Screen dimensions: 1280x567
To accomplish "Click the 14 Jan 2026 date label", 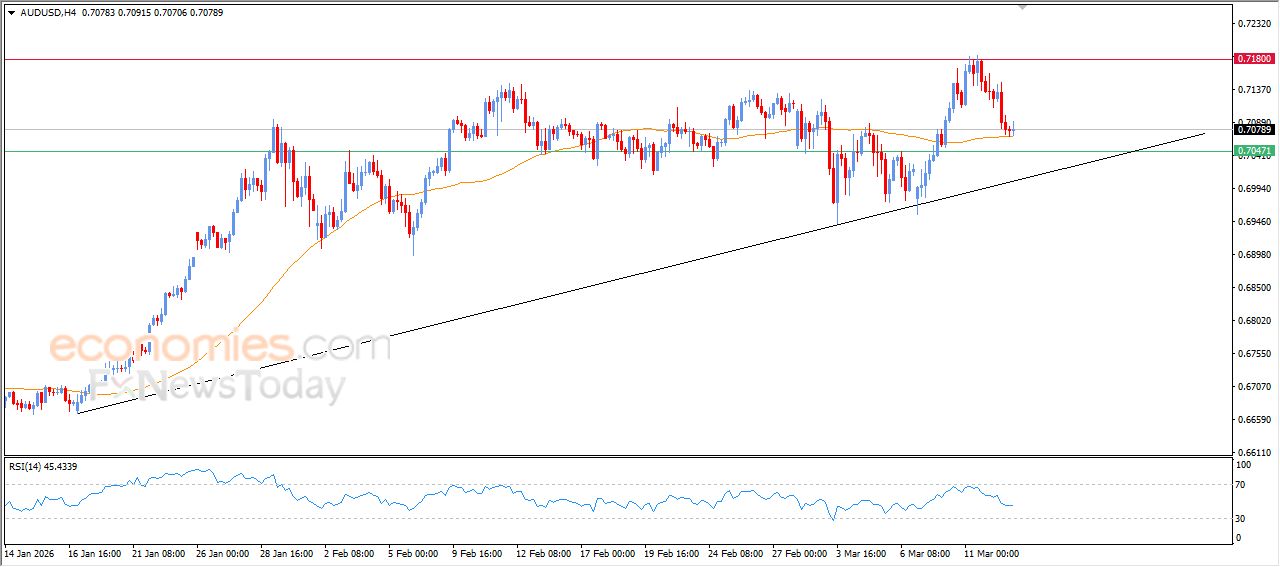I will pos(30,553).
